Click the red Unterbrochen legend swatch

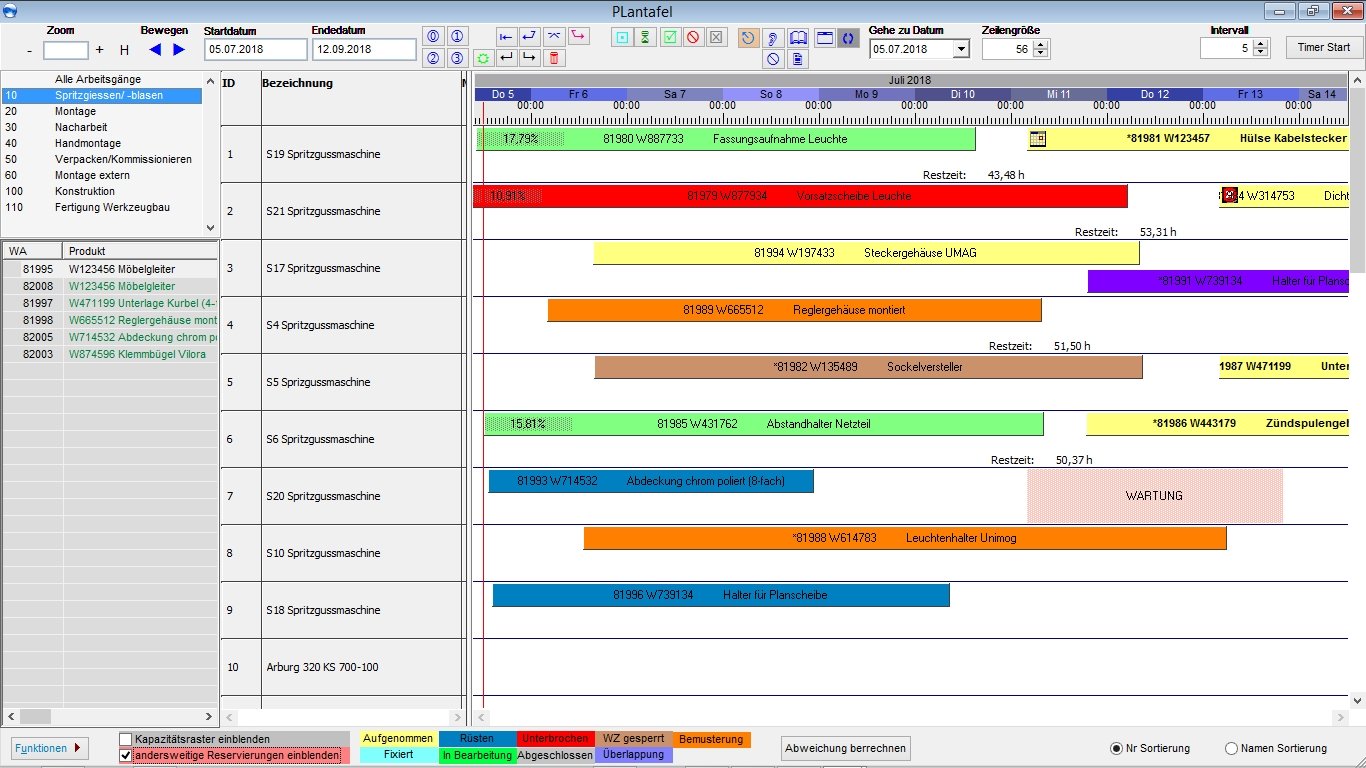[555, 739]
